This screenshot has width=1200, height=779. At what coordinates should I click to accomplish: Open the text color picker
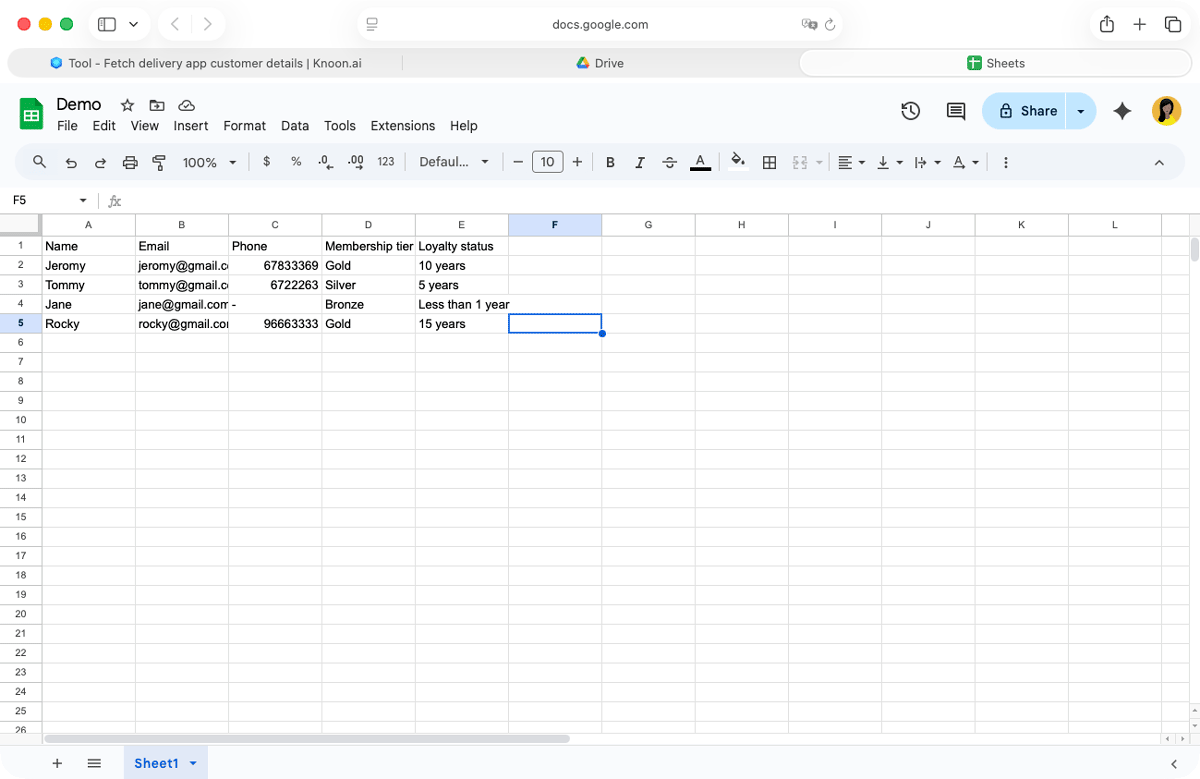[700, 161]
